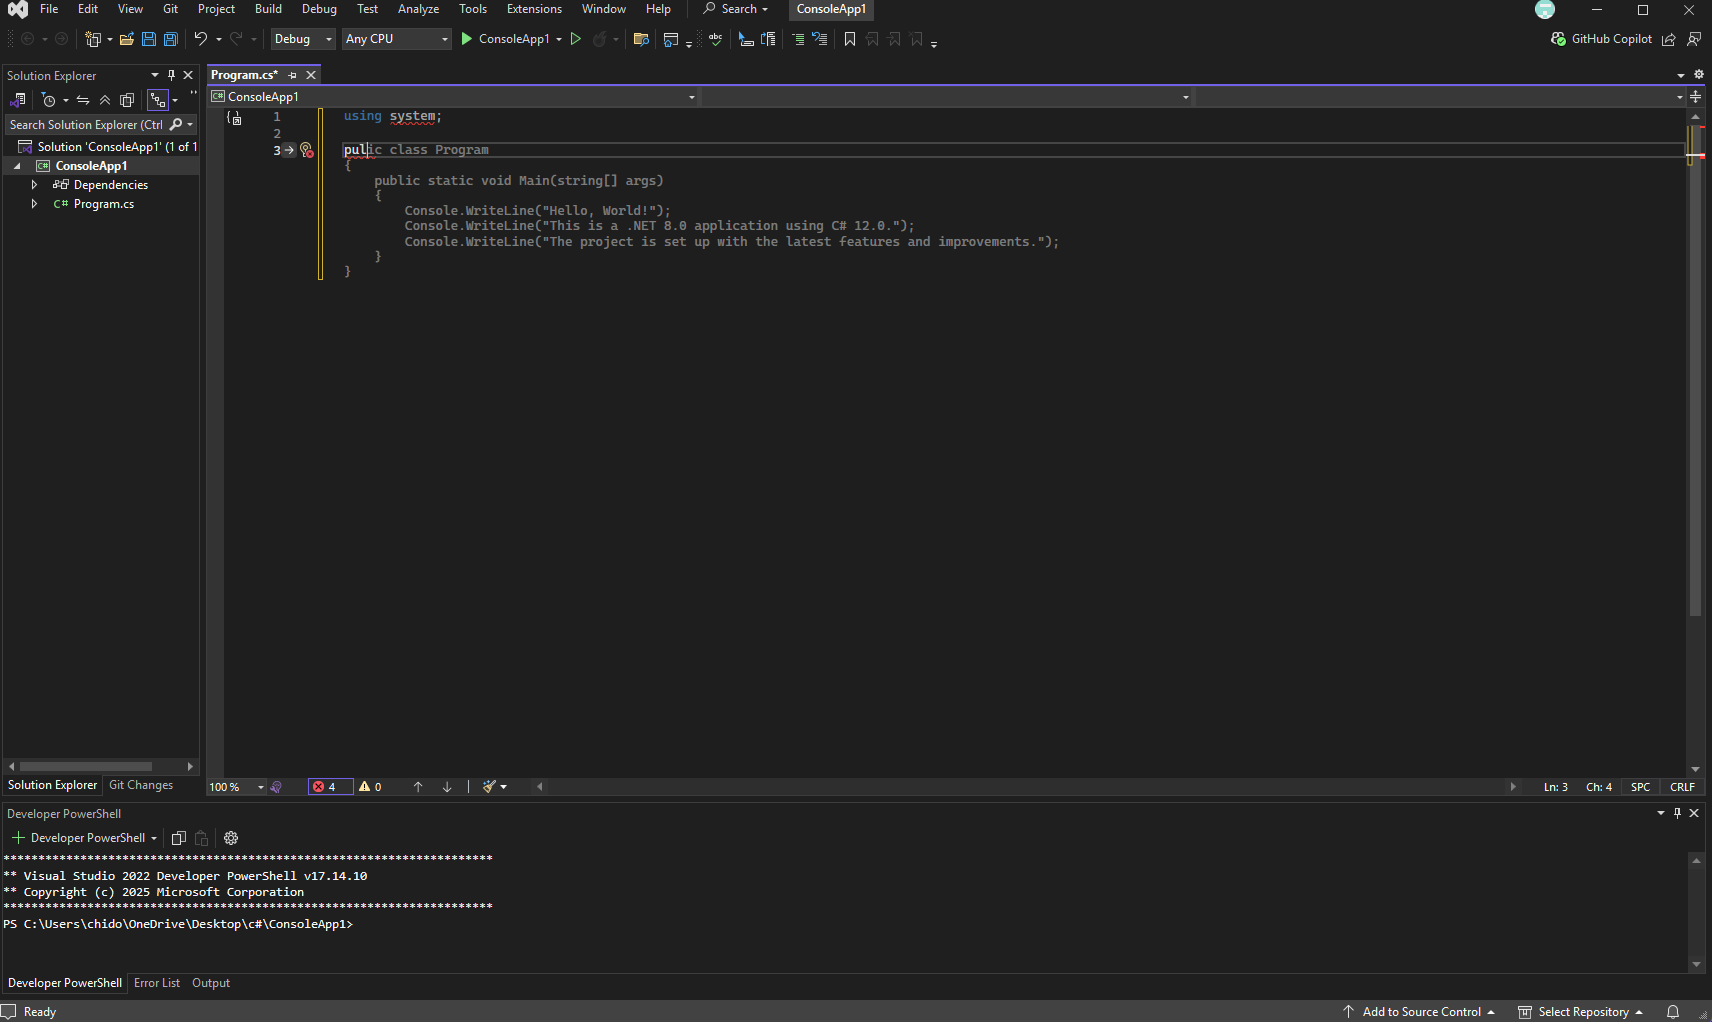The width and height of the screenshot is (1712, 1022).
Task: Click the Copilot status icon beside the zoom box
Action: pyautogui.click(x=277, y=787)
